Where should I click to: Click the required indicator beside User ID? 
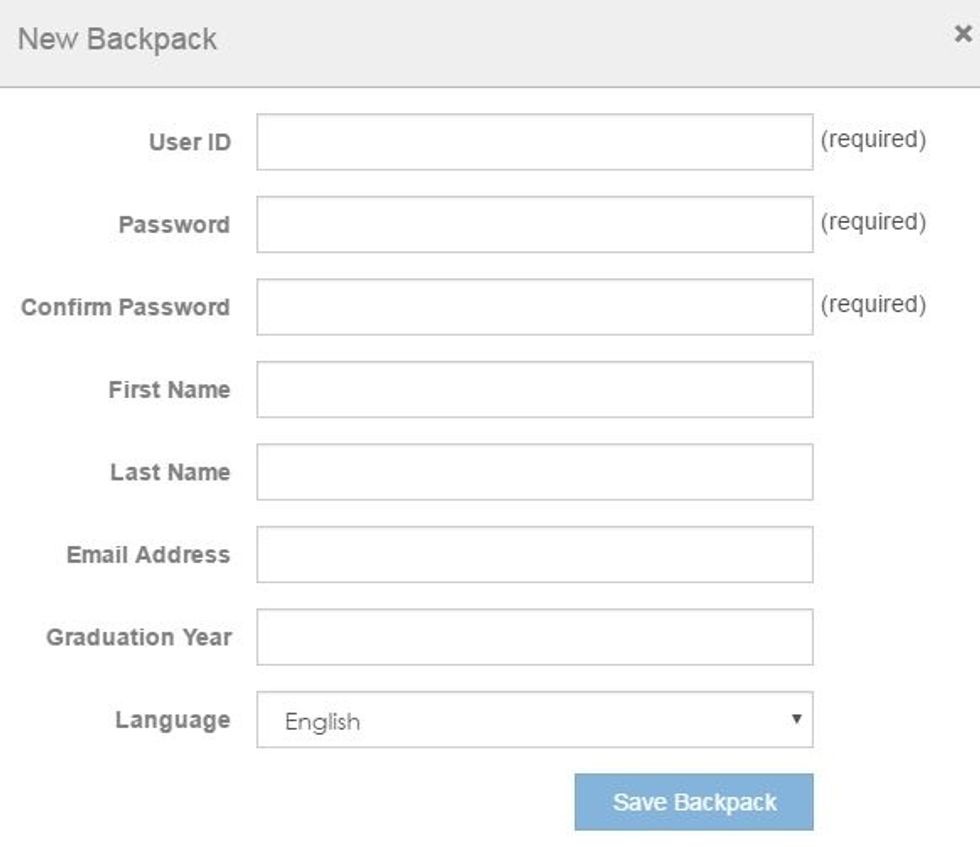point(873,140)
